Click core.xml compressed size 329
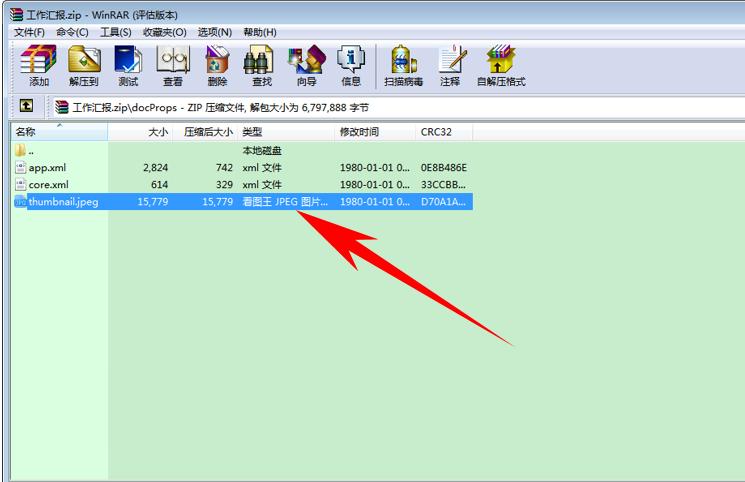 [224, 185]
